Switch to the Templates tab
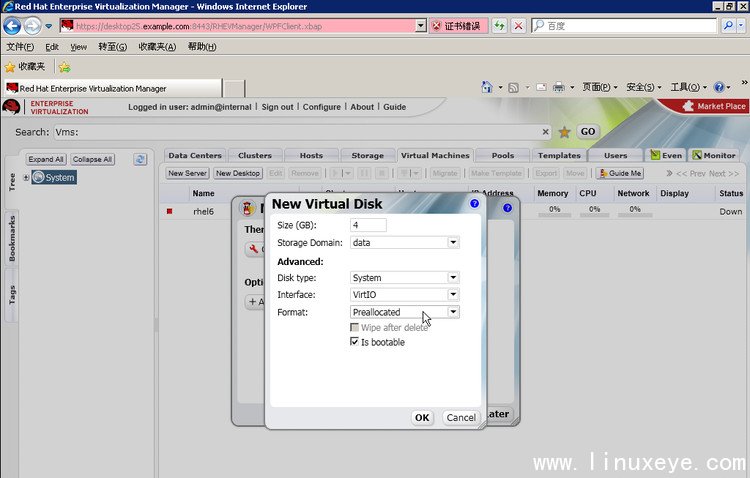750x478 pixels. [x=559, y=156]
